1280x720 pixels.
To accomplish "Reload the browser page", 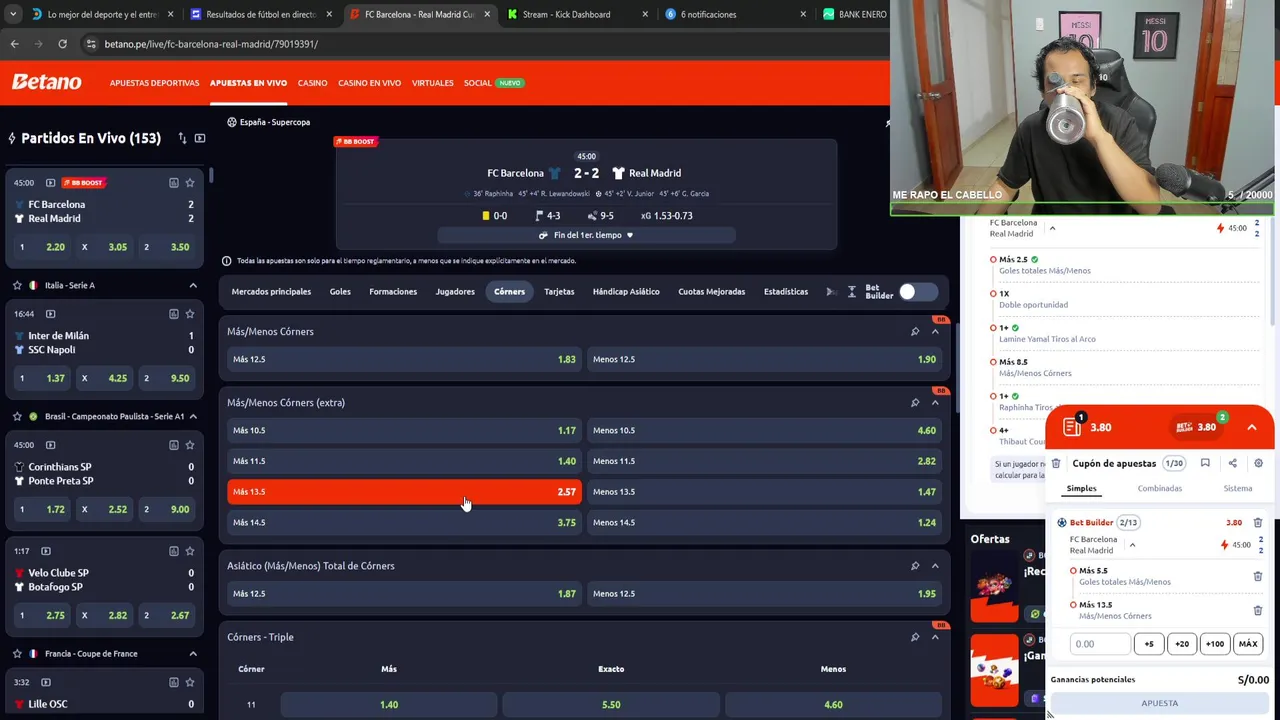I will (x=62, y=44).
